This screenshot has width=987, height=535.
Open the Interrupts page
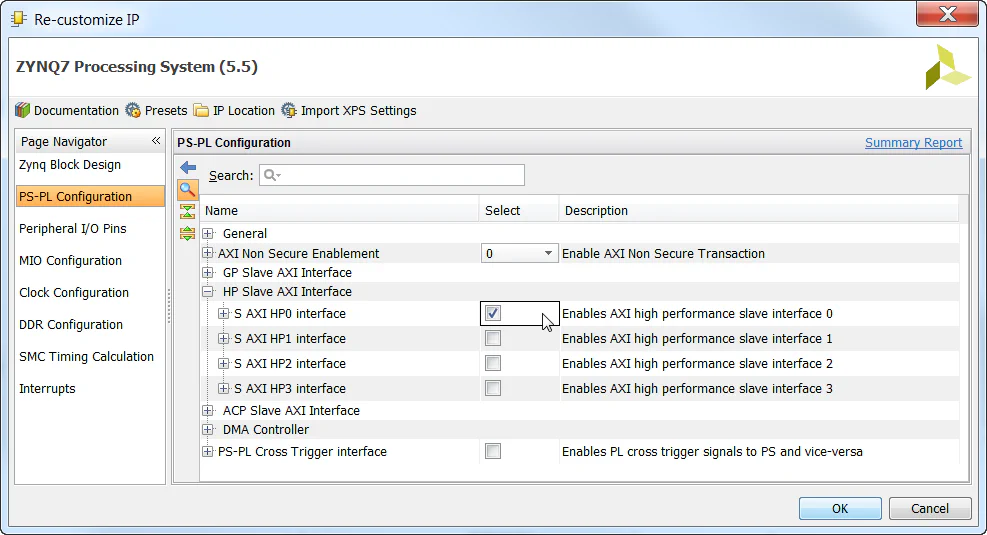(x=47, y=389)
